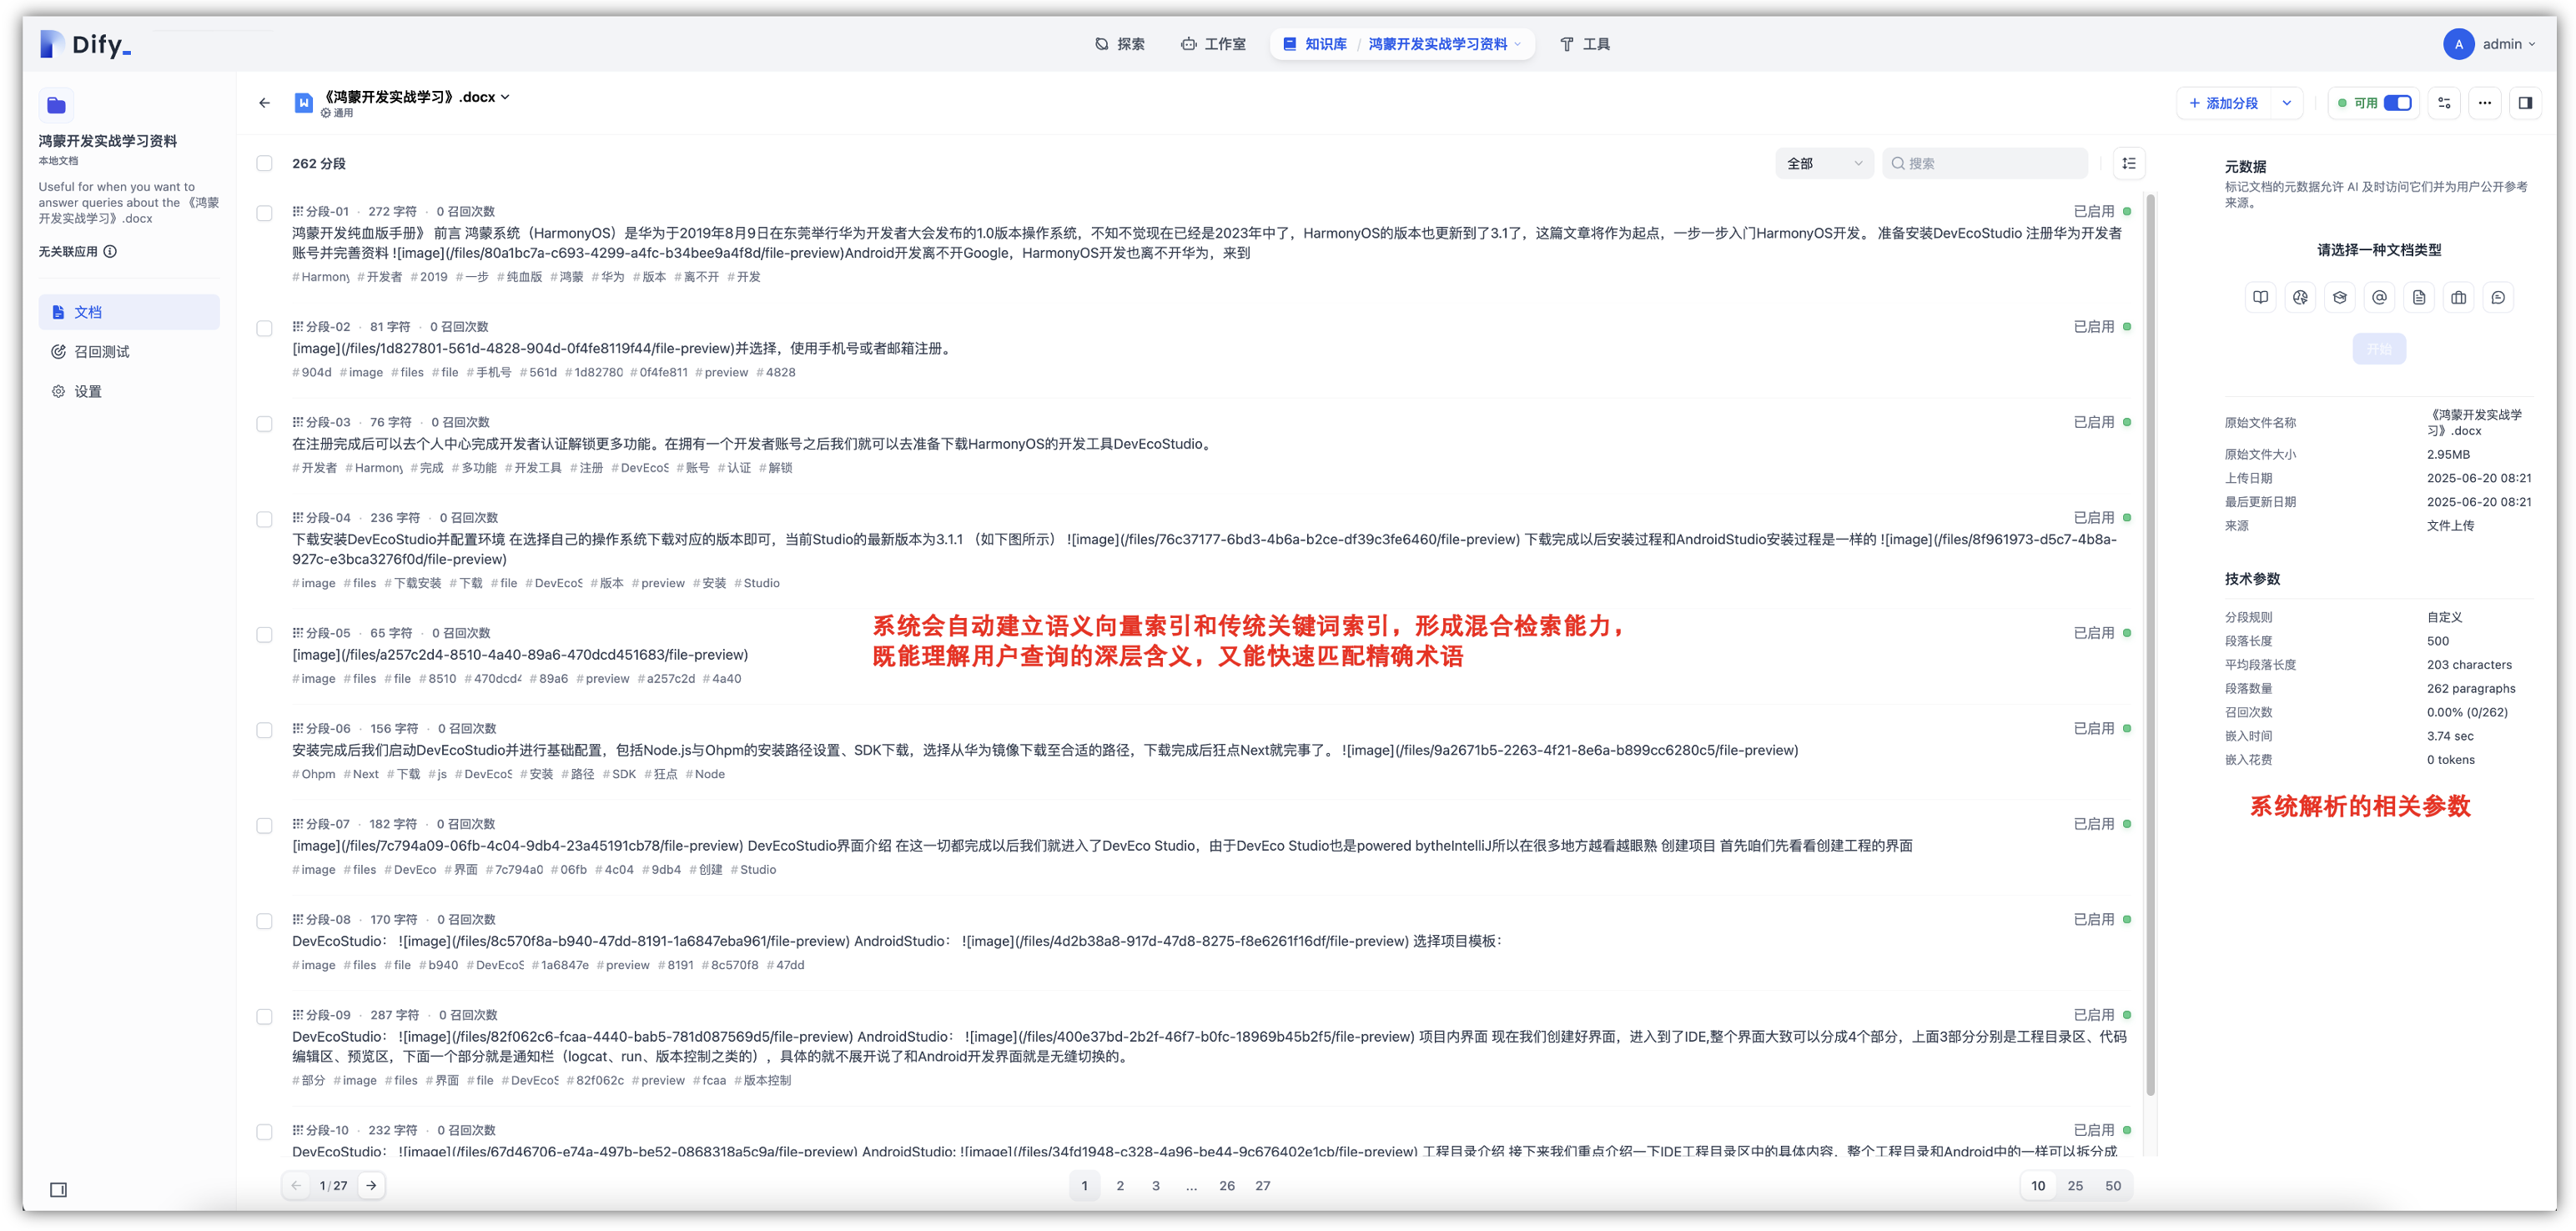Click the green enabled dot of 分段-03

pos(2127,422)
